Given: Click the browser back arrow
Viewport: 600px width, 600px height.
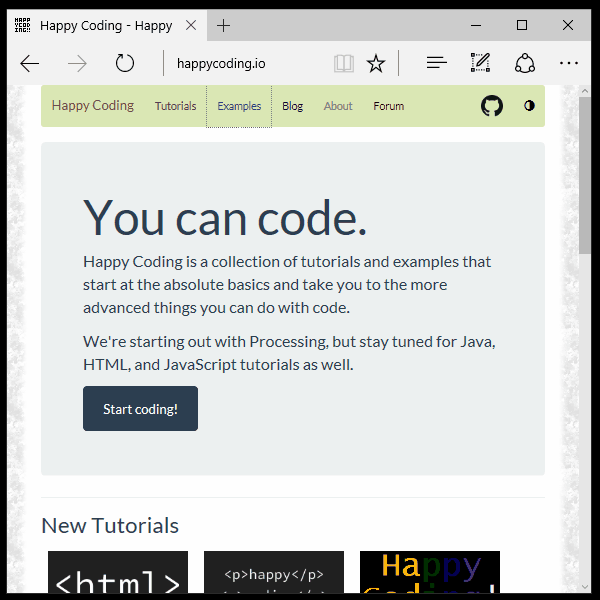Looking at the screenshot, I should pos(30,64).
